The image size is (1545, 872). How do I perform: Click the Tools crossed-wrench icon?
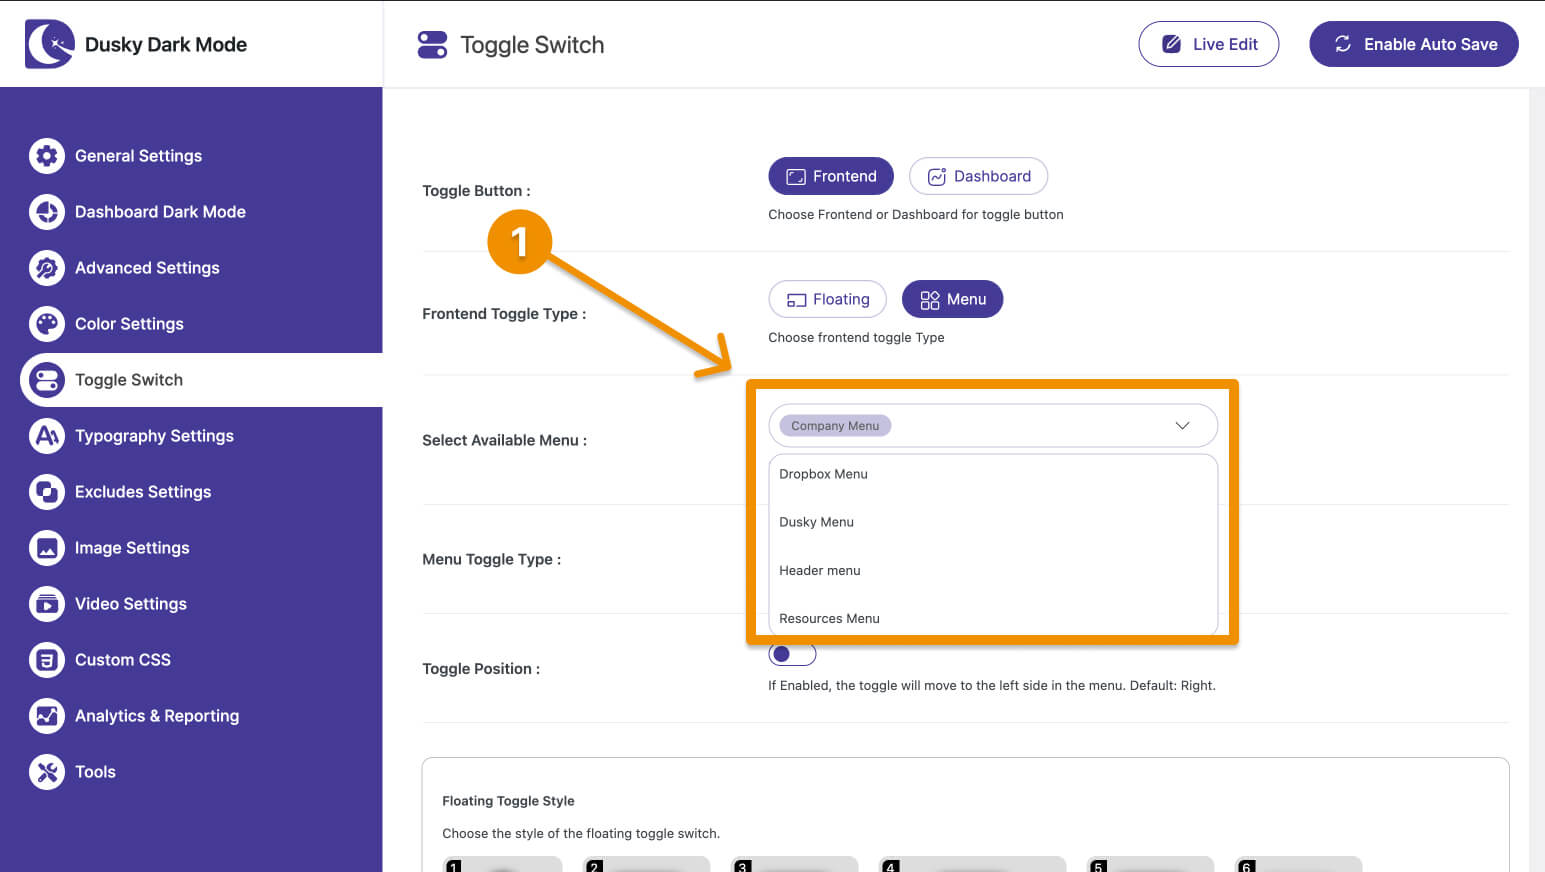click(x=47, y=772)
